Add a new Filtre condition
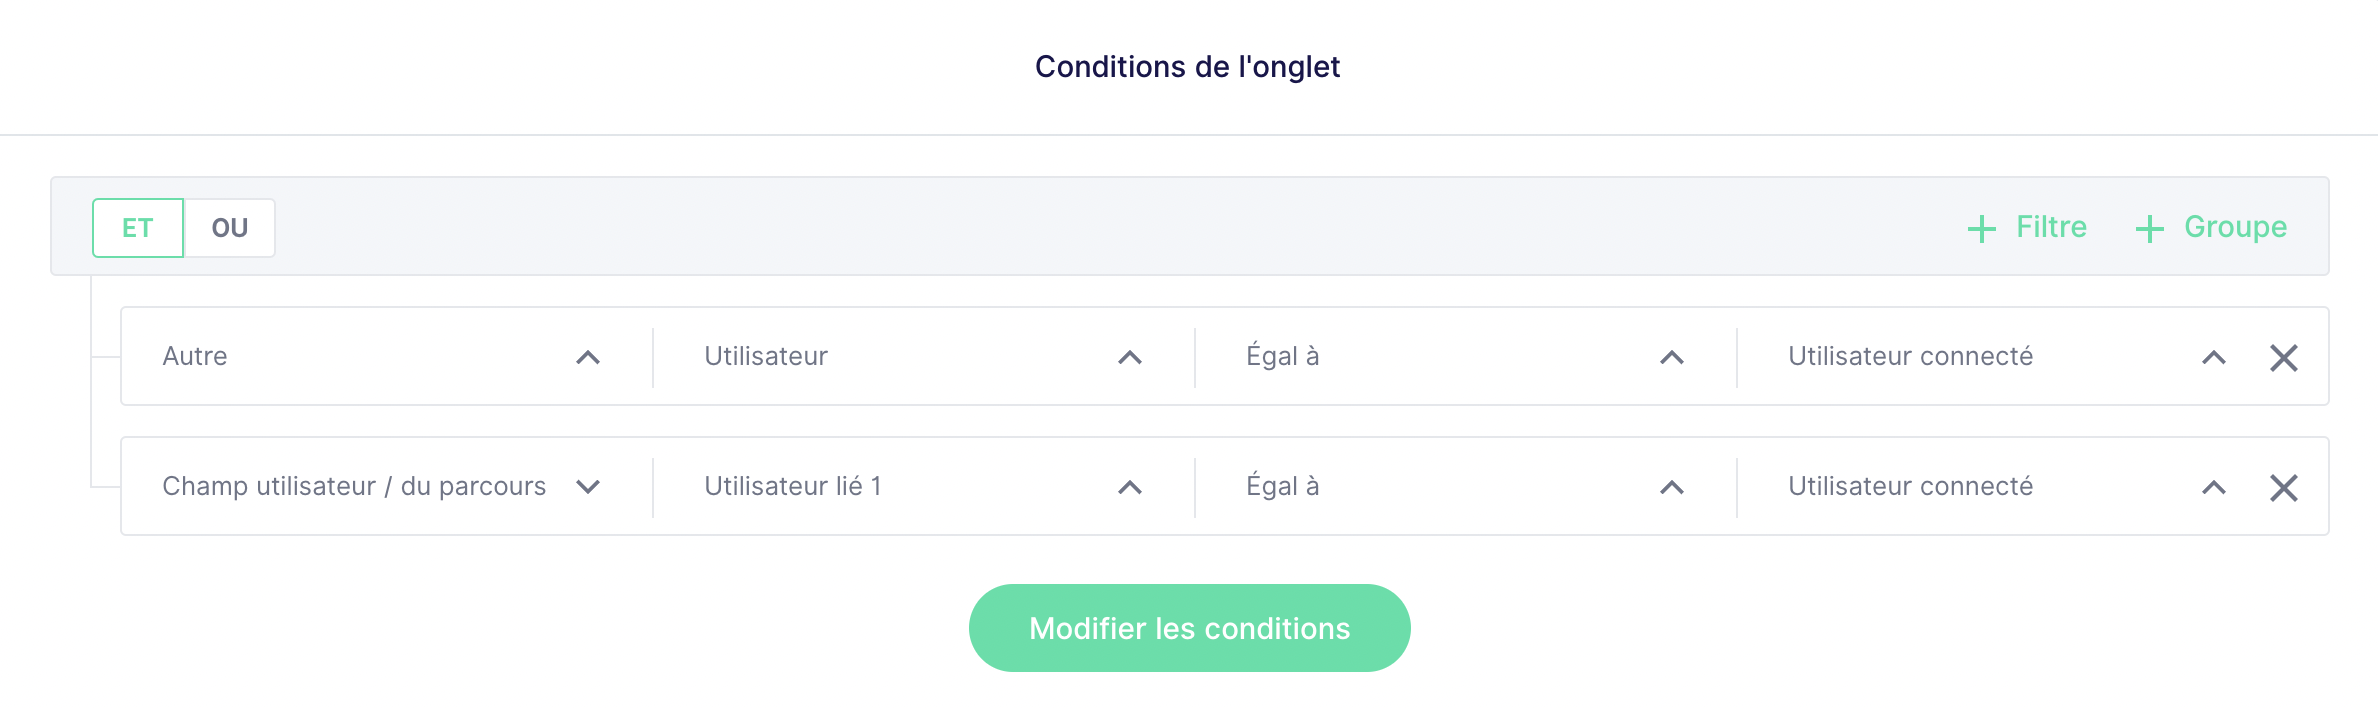 click(2028, 228)
